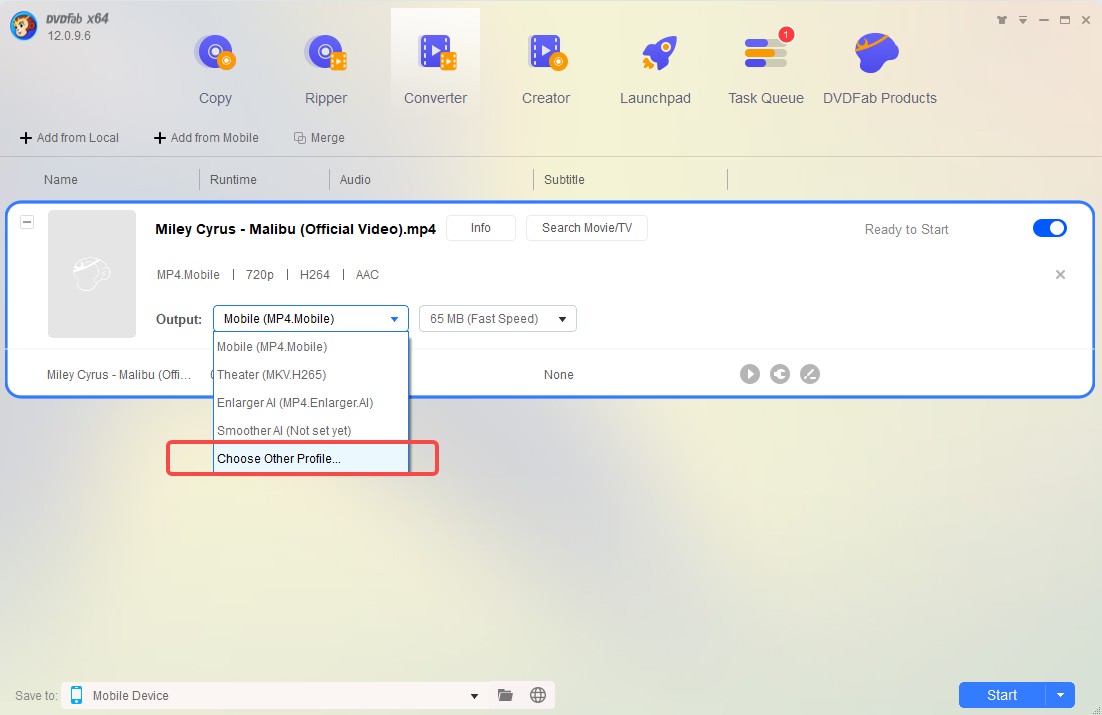This screenshot has width=1102, height=715.
Task: Toggle the Ready to Start switch
Action: click(1049, 228)
